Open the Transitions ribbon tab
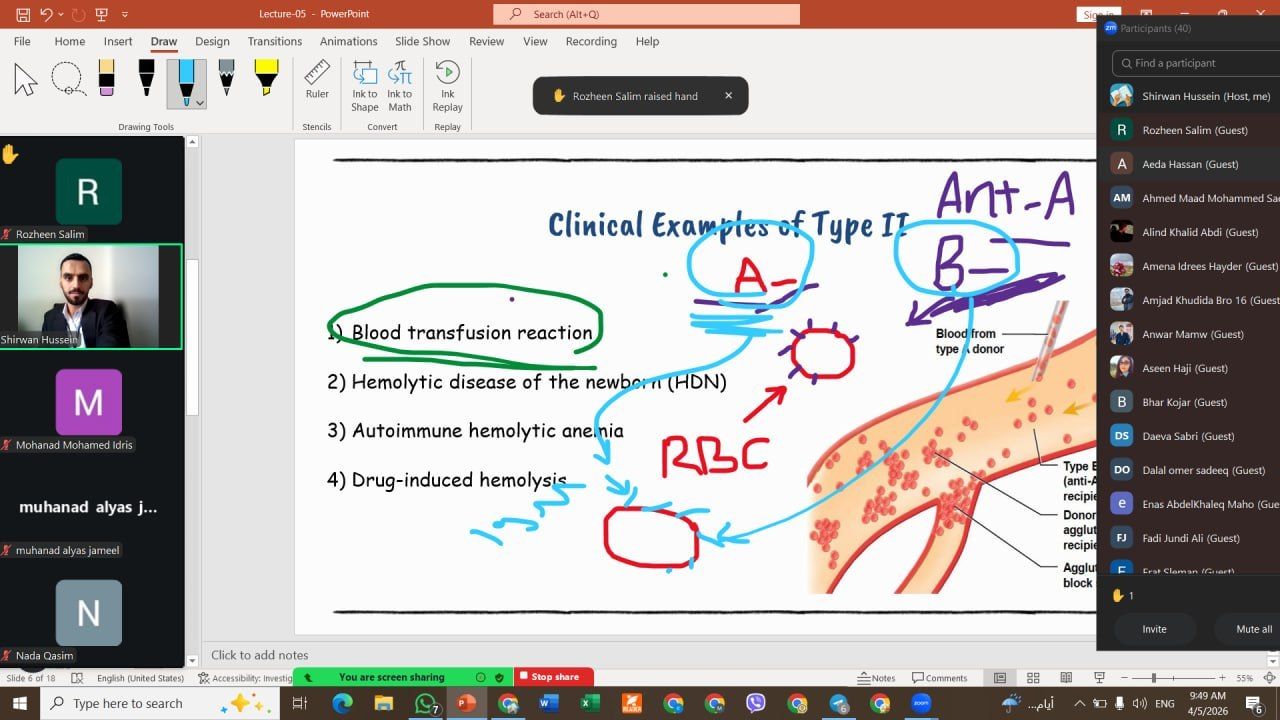The height and width of the screenshot is (720, 1280). coord(274,41)
